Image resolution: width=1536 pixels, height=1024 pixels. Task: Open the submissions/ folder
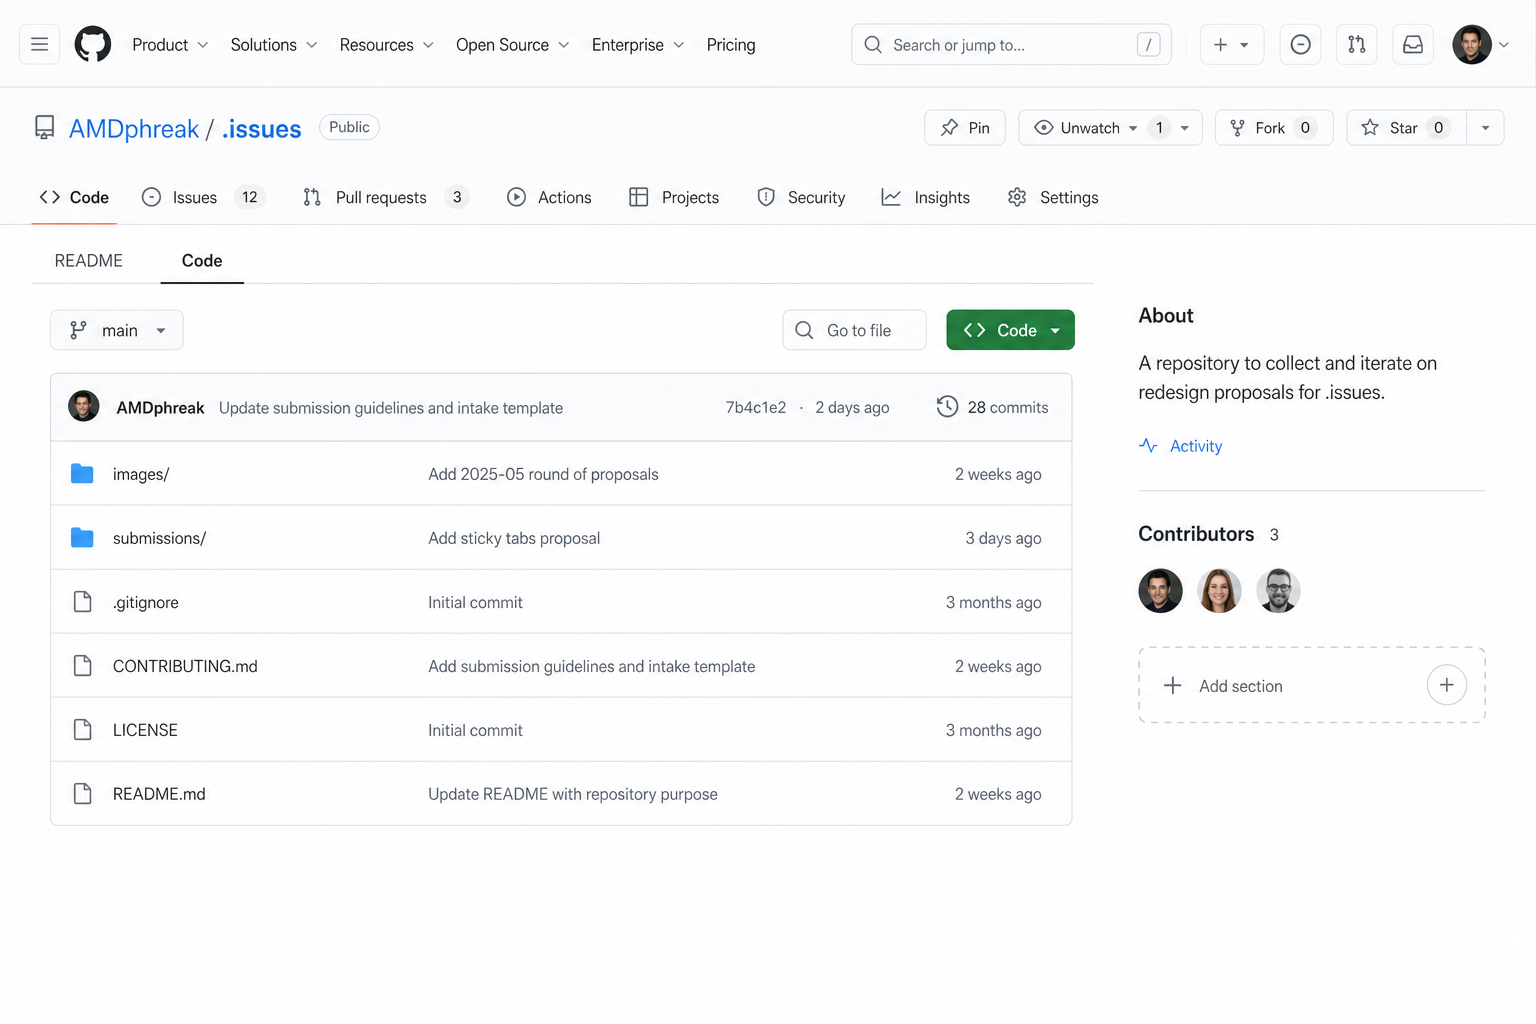159,538
